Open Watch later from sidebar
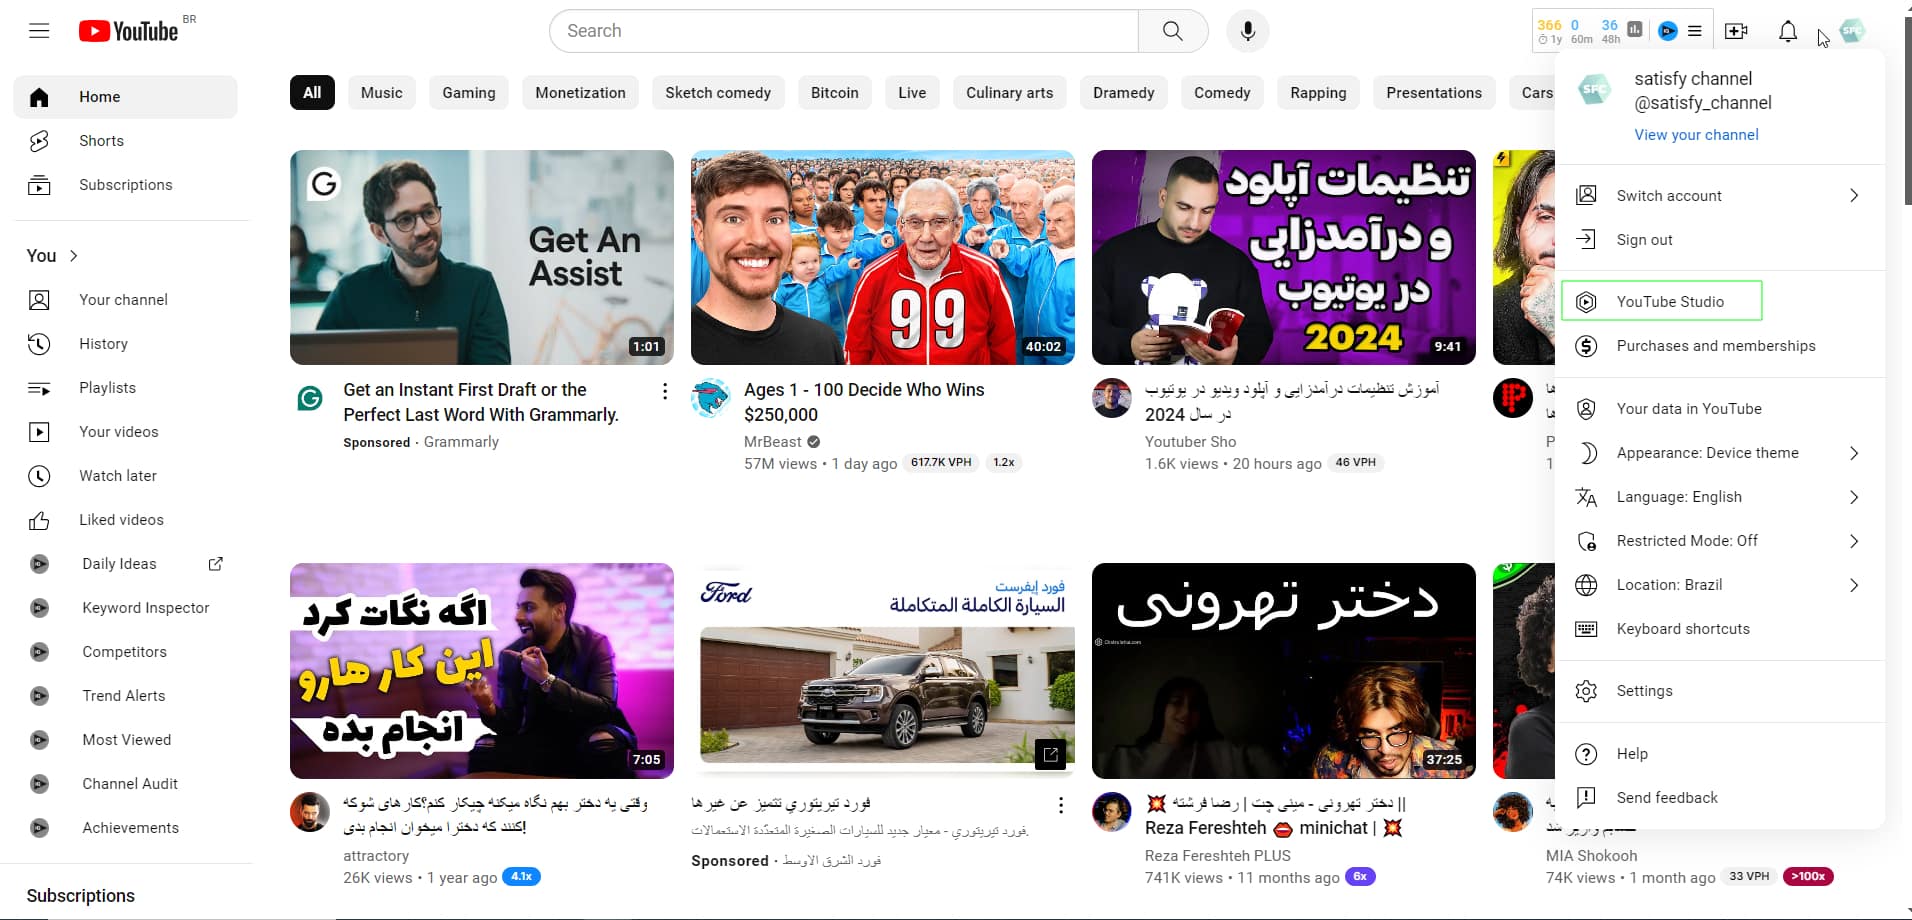Viewport: 1912px width, 920px height. 117,476
